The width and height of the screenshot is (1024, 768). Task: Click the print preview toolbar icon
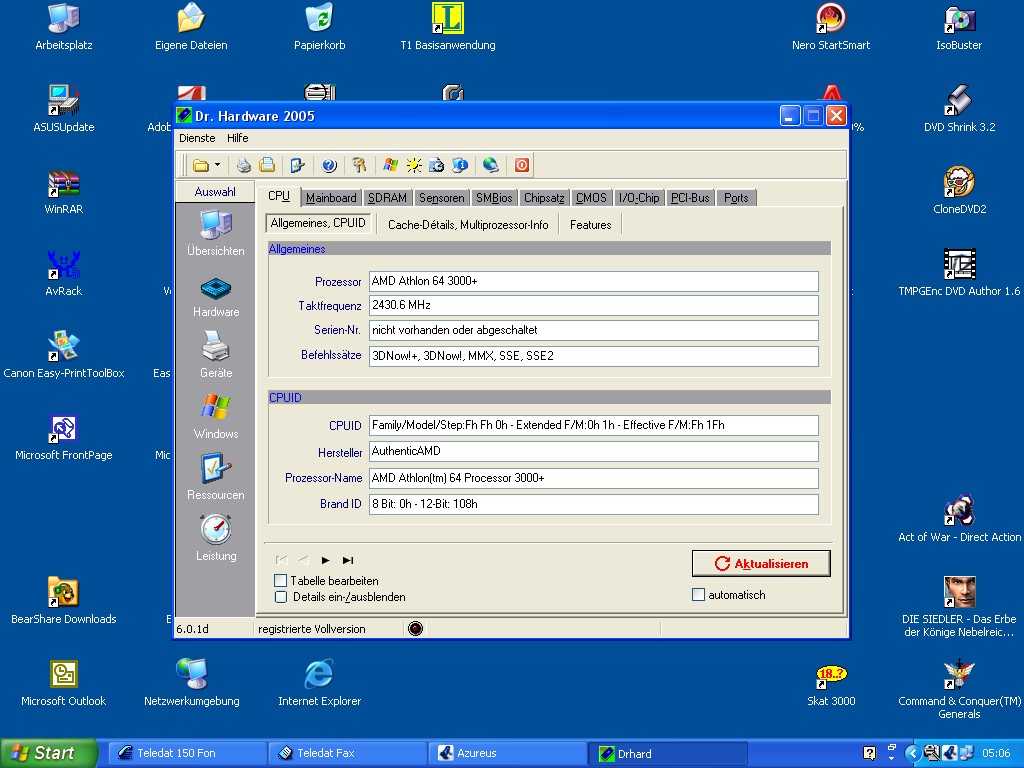click(266, 165)
